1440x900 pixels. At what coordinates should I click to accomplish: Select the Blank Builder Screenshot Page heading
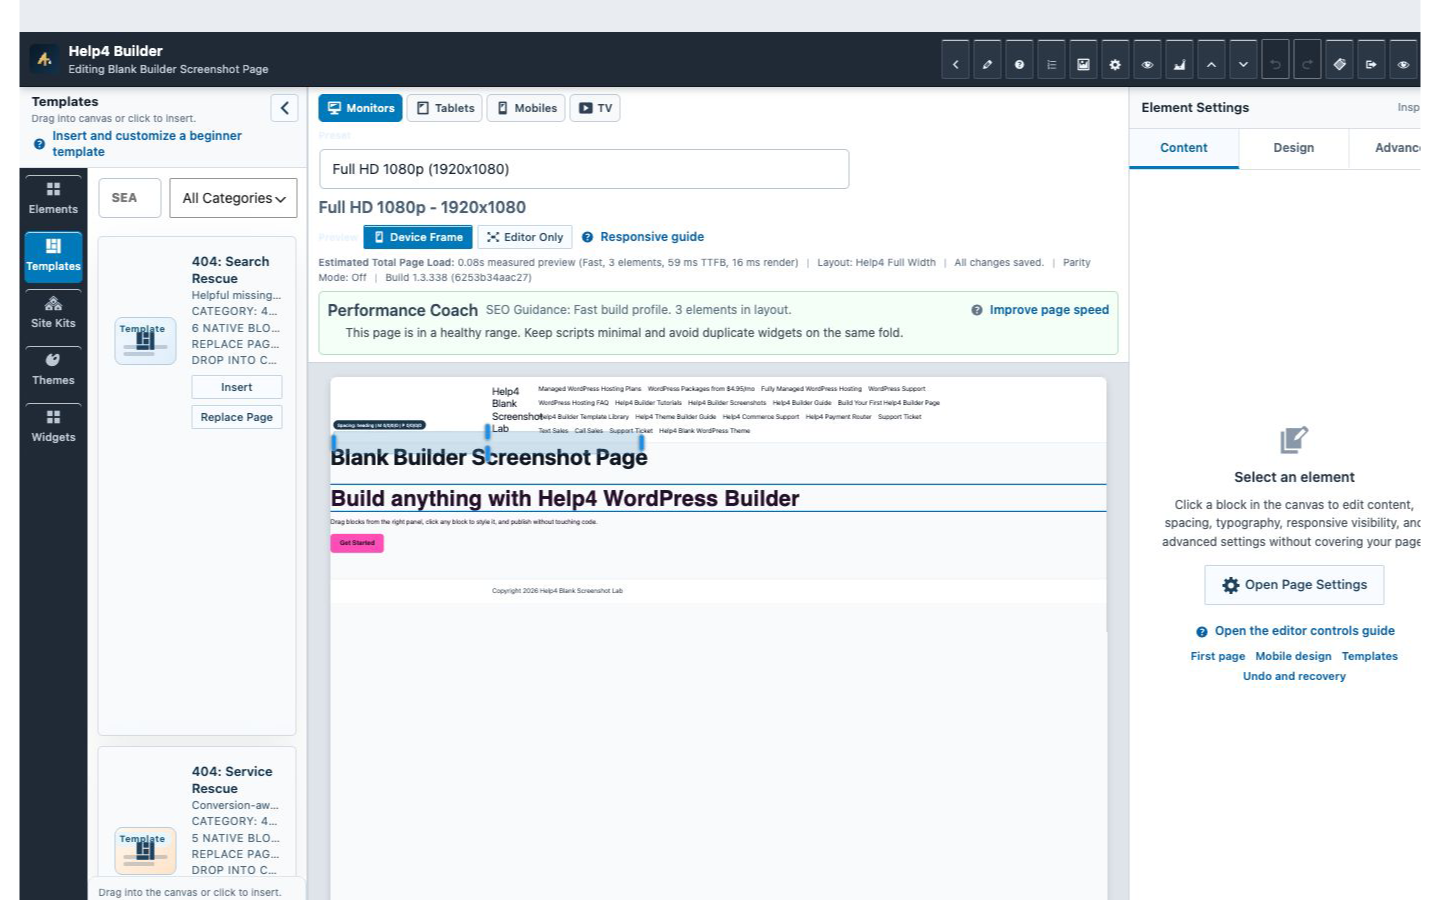[x=489, y=457]
